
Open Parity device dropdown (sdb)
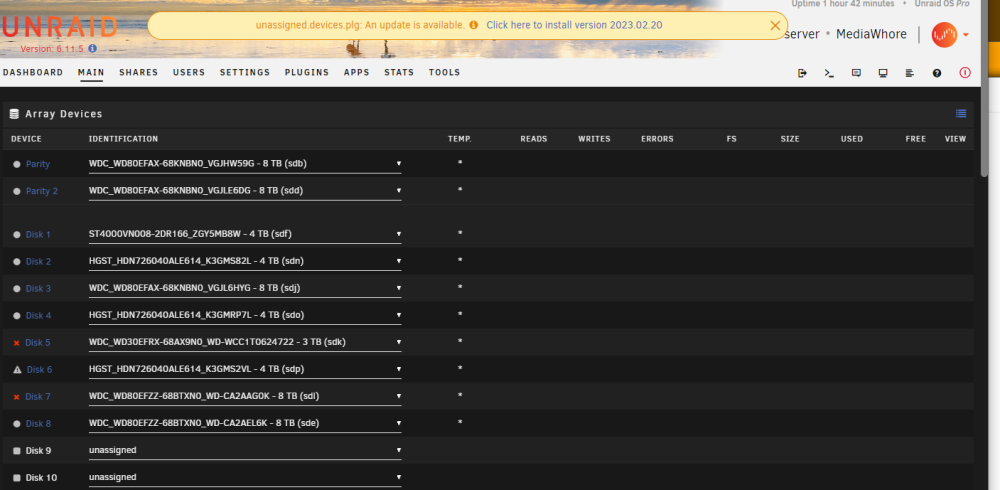tap(245, 163)
